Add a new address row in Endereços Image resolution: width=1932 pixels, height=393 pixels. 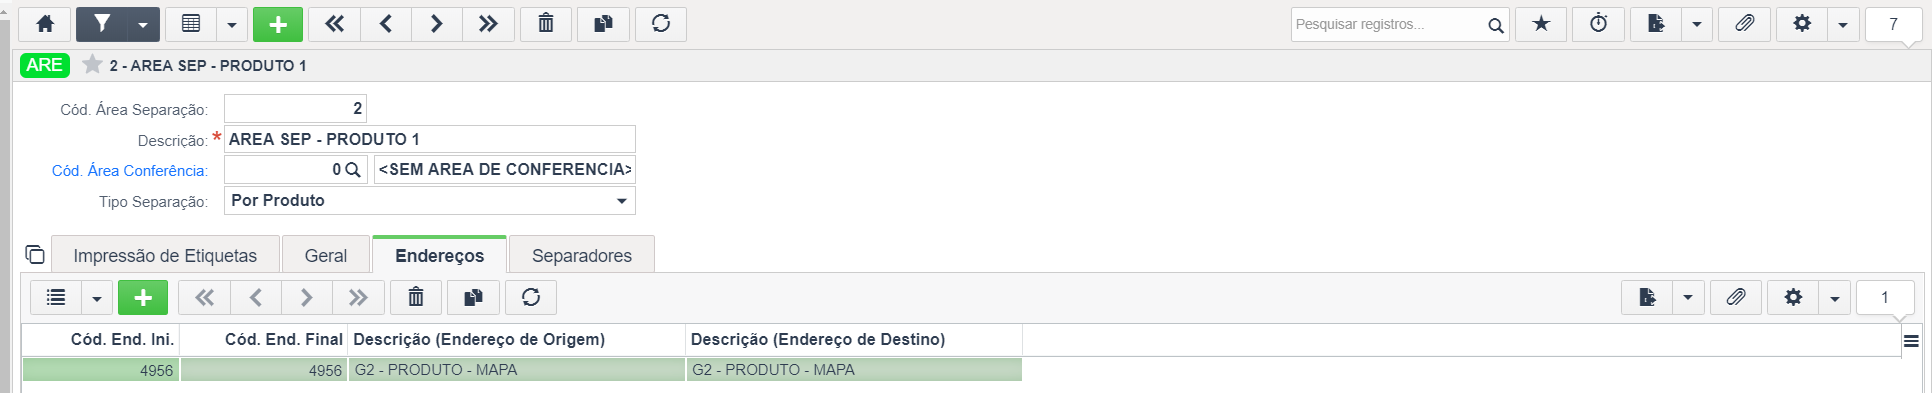pos(143,297)
